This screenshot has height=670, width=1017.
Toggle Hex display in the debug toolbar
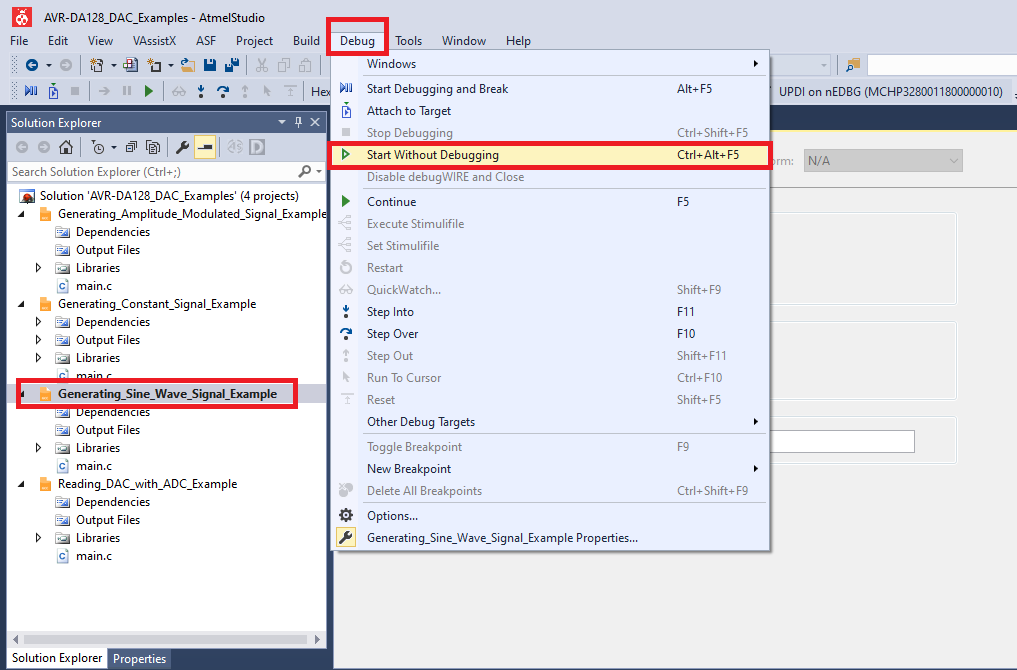pos(320,91)
